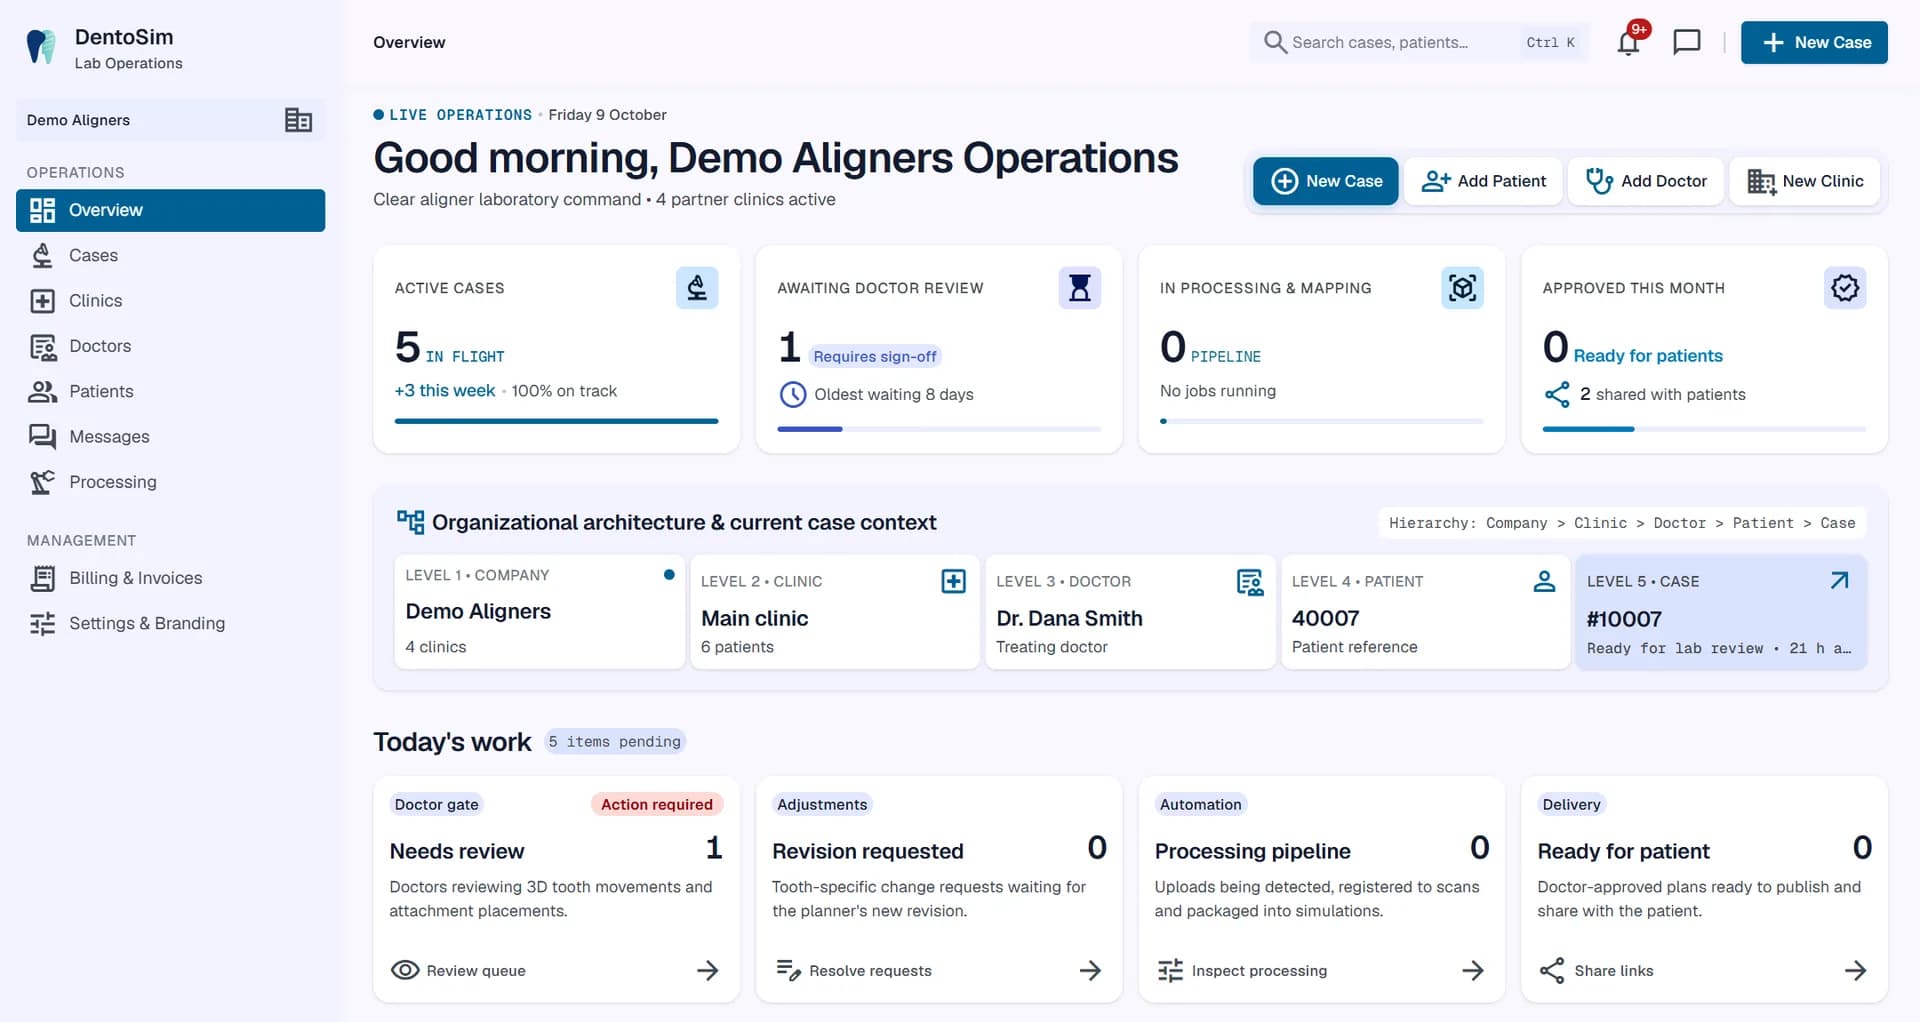This screenshot has width=1920, height=1022.
Task: Click New Case beside Add Patient
Action: tap(1326, 181)
